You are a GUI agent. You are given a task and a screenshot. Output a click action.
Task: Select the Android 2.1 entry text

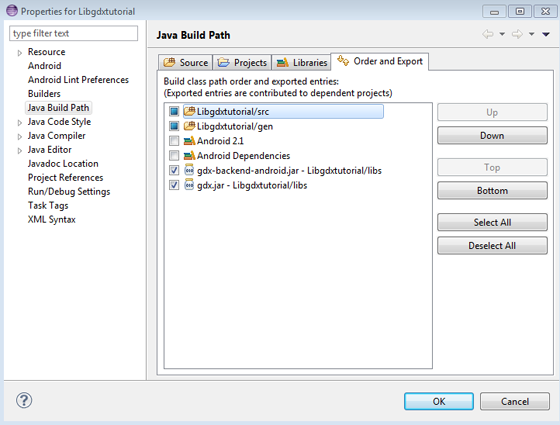click(220, 141)
